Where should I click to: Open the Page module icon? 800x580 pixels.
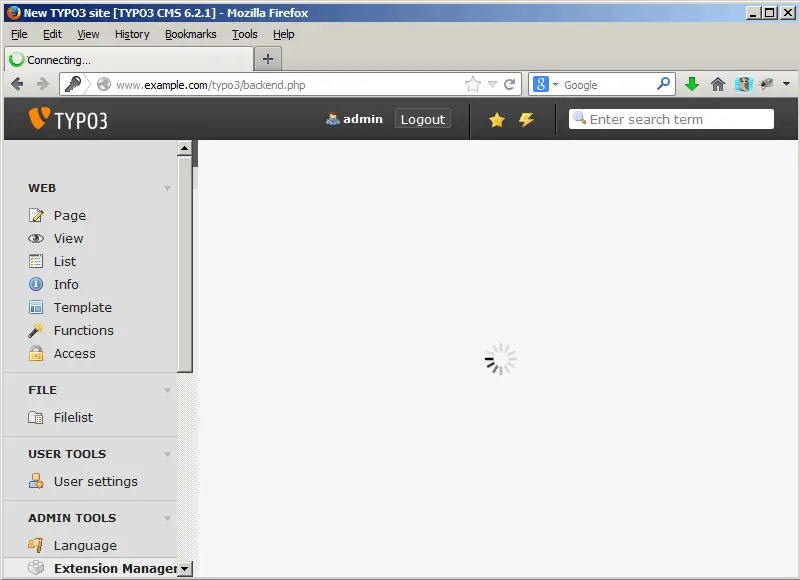36,215
